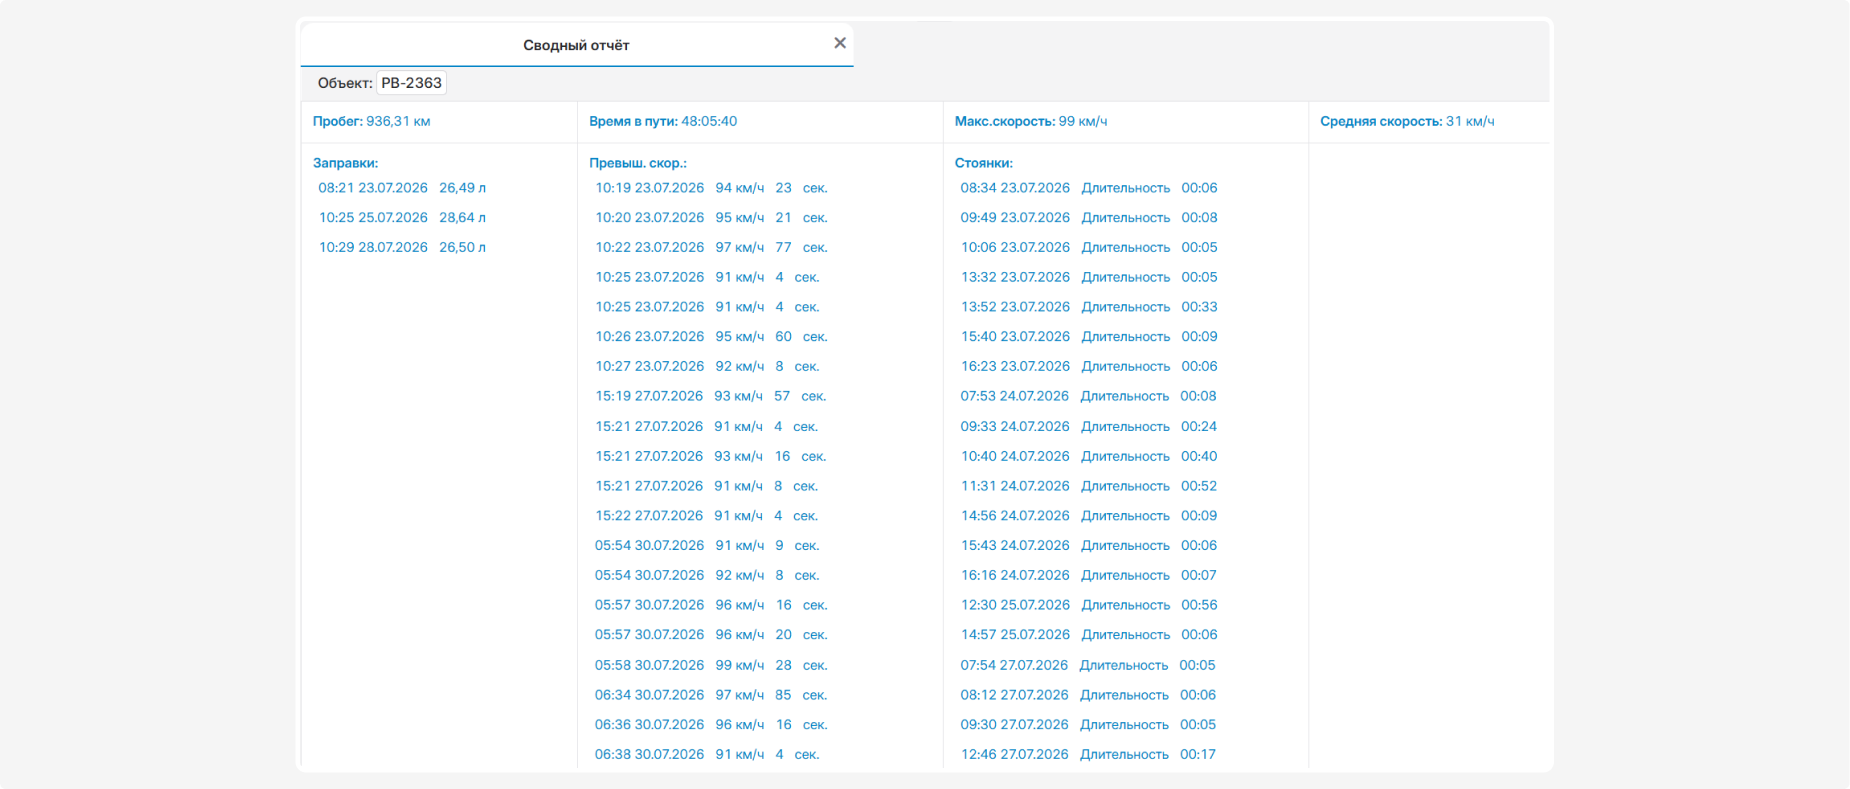Open parking entry 10:40 24.07.2026

pos(1089,456)
